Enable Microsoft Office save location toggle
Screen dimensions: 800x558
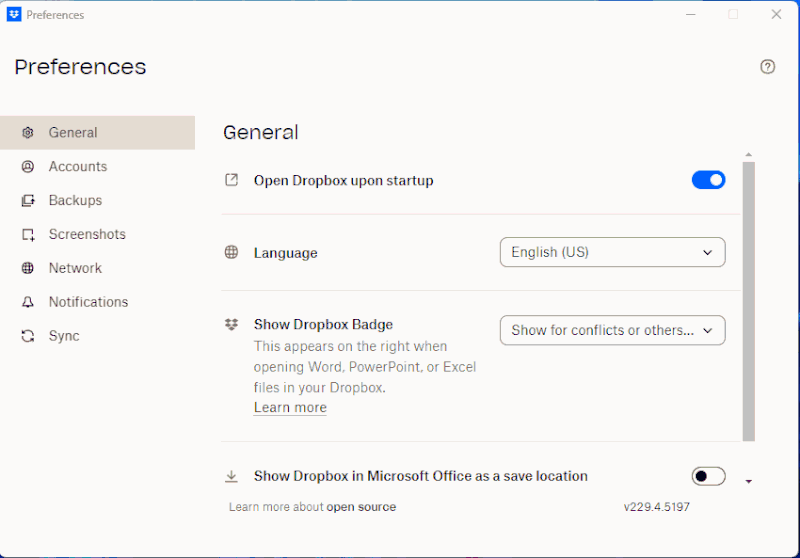tap(708, 476)
